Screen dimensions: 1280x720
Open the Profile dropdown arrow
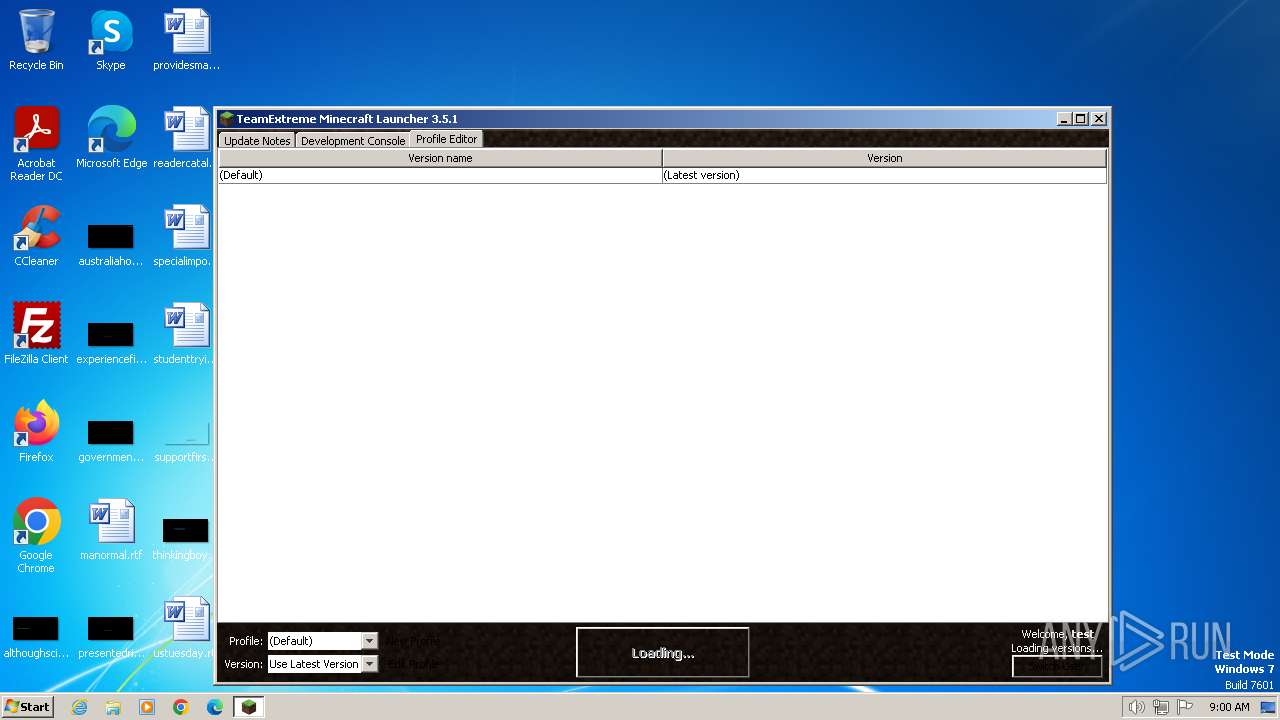369,641
